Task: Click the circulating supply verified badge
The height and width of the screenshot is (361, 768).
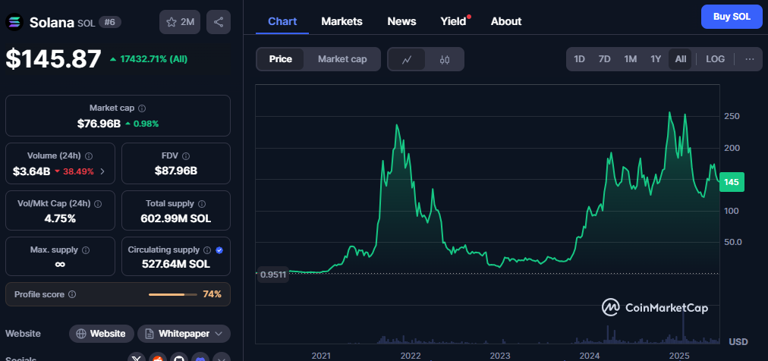Action: click(x=219, y=250)
